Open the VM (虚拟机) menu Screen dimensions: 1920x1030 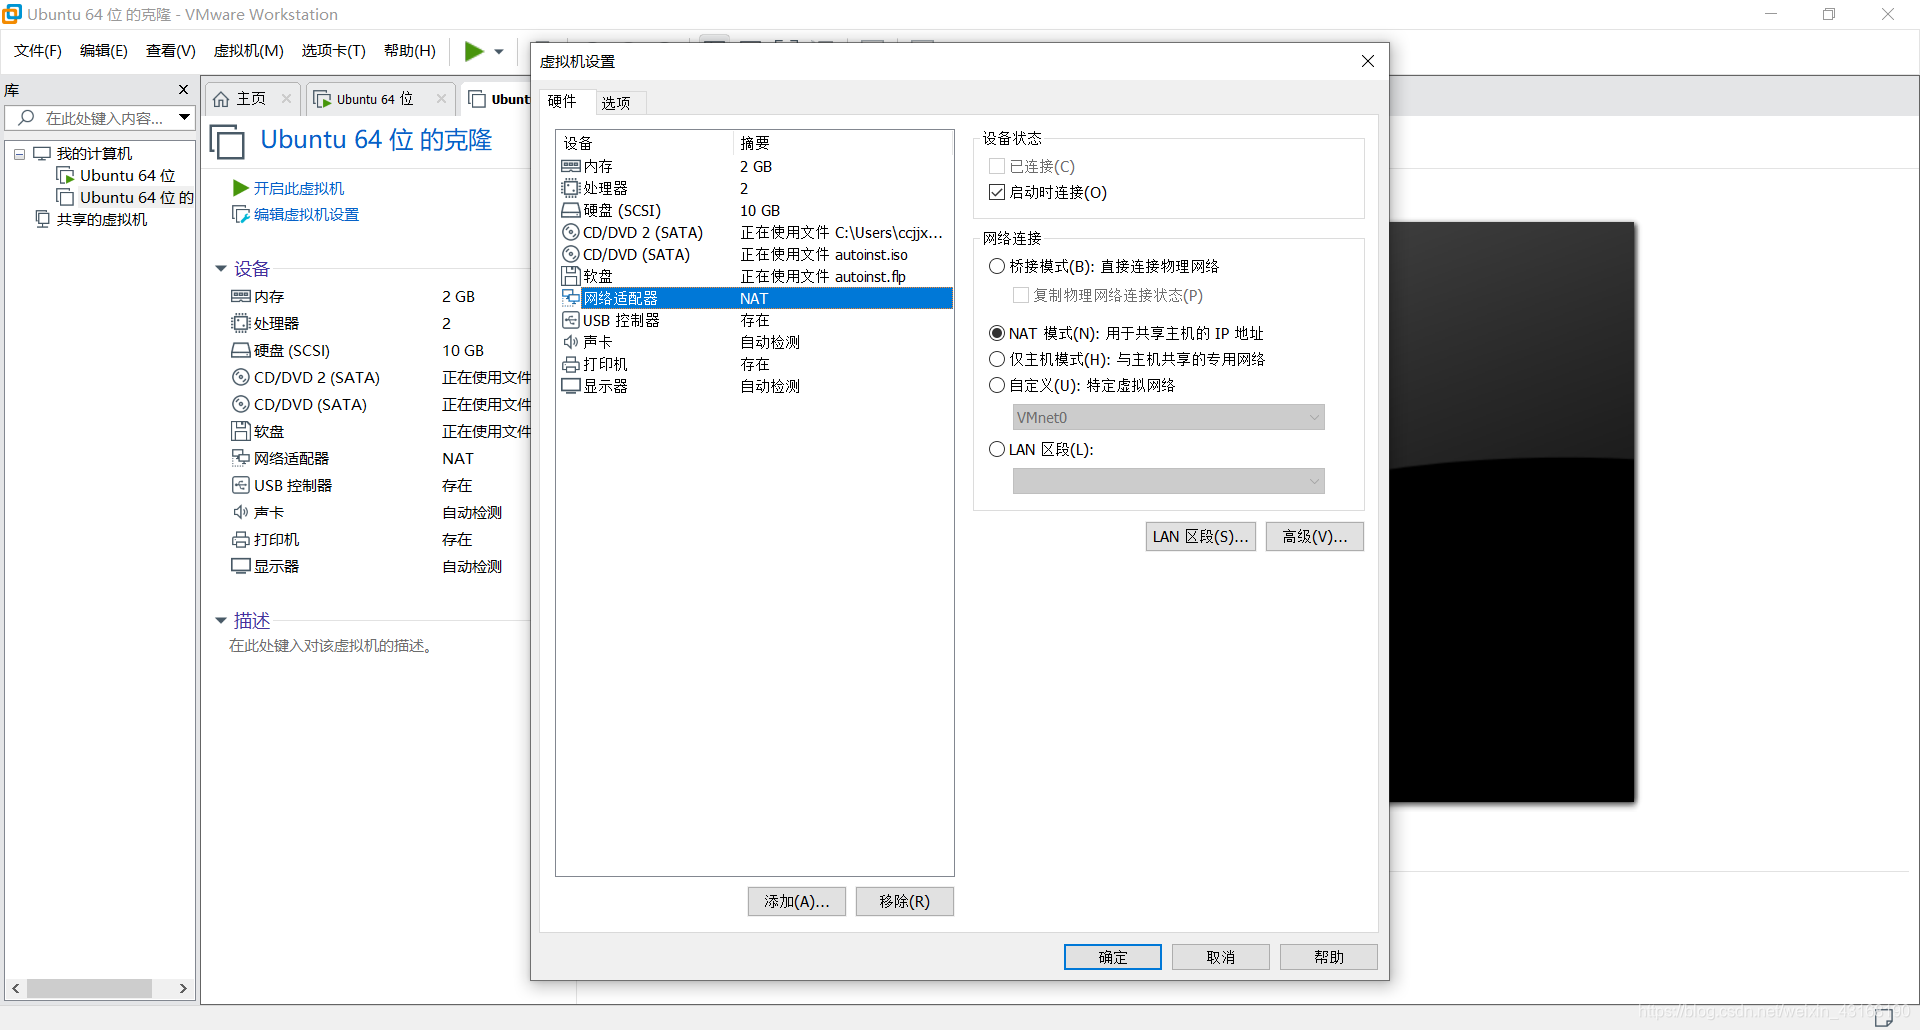tap(249, 51)
